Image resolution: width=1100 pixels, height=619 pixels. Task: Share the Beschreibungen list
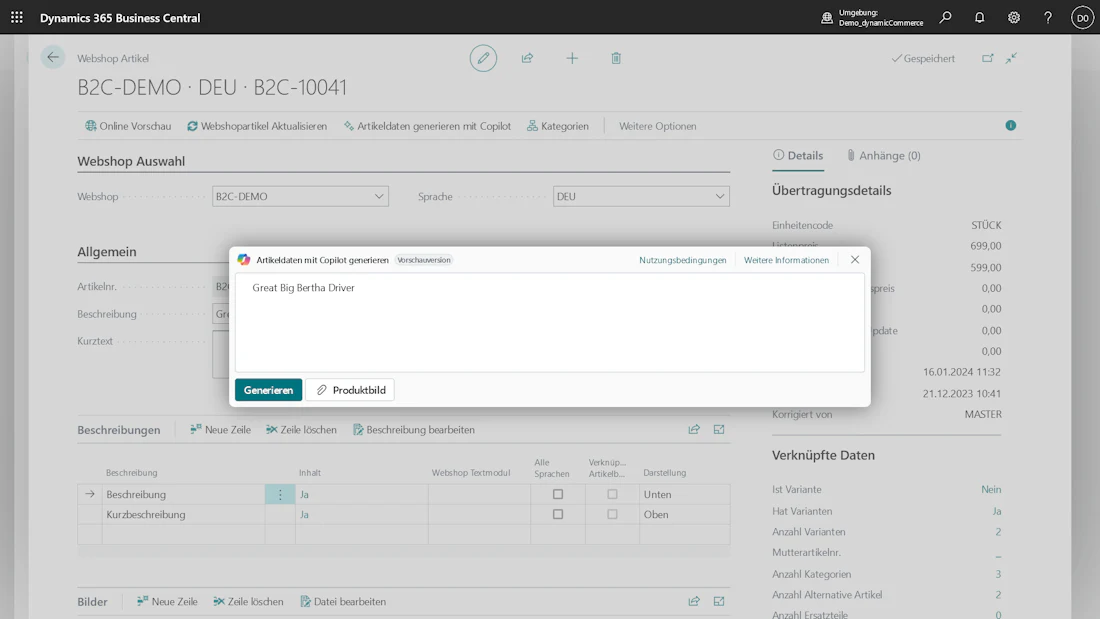[x=694, y=430]
